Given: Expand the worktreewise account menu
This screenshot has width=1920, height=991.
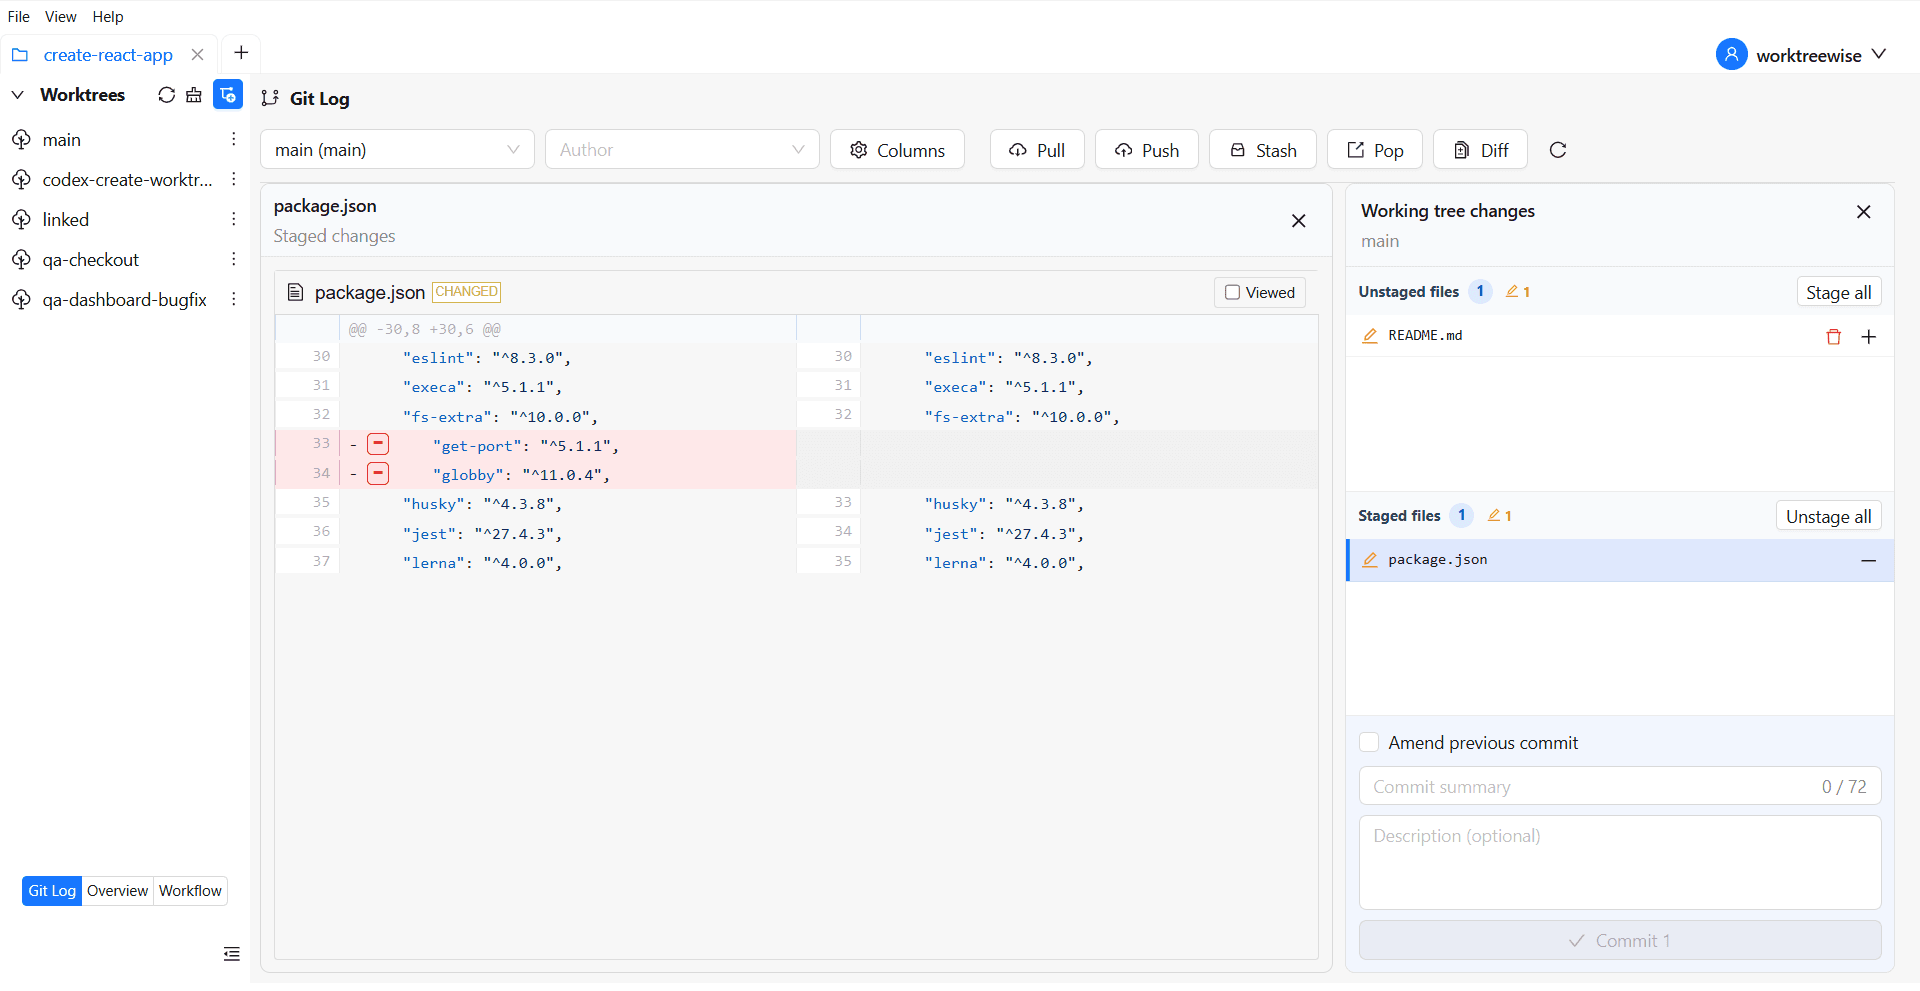Looking at the screenshot, I should (1879, 54).
